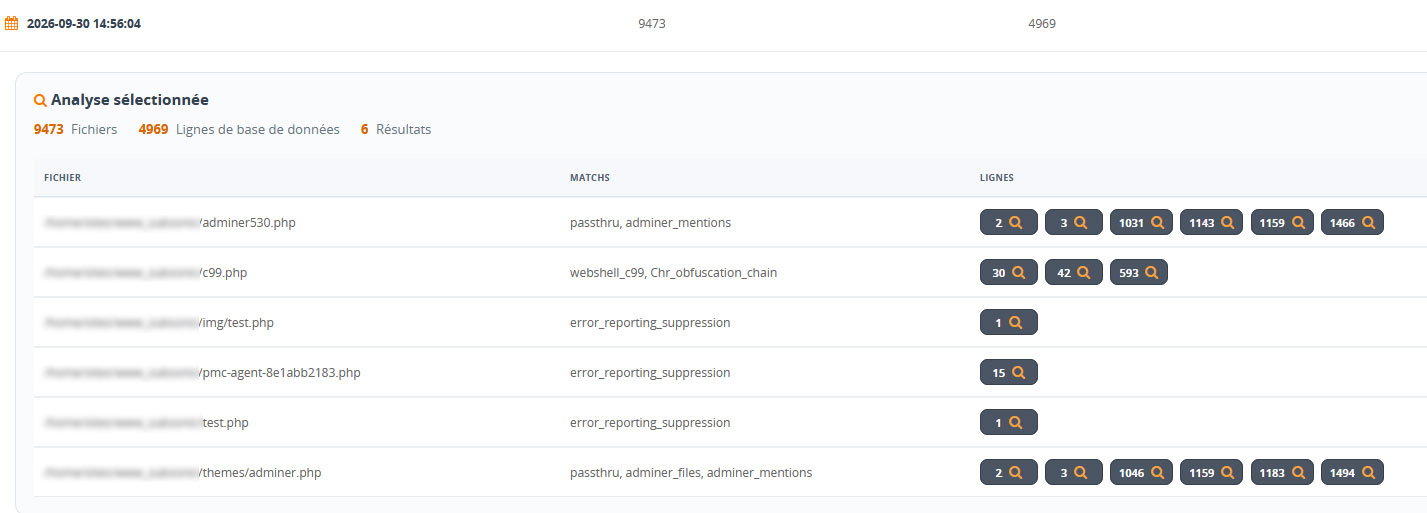The height and width of the screenshot is (513, 1427).
Task: Open line 15 of pmc-agent-8e1abb2183.php
Action: 1008,372
